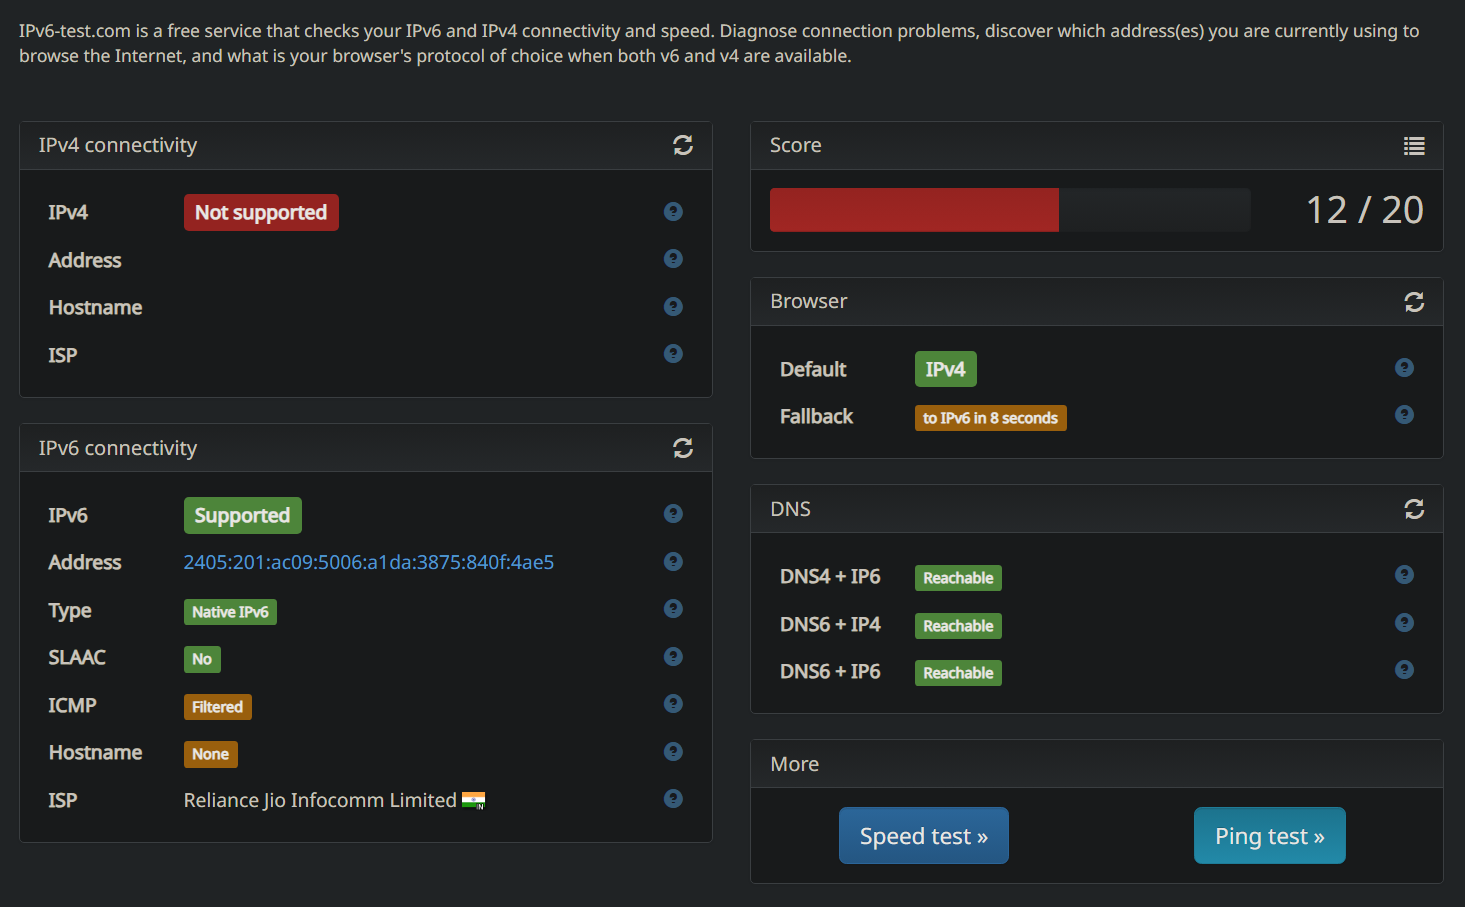Click the IPv4 connectivity panel title
1465x907 pixels.
tap(118, 145)
